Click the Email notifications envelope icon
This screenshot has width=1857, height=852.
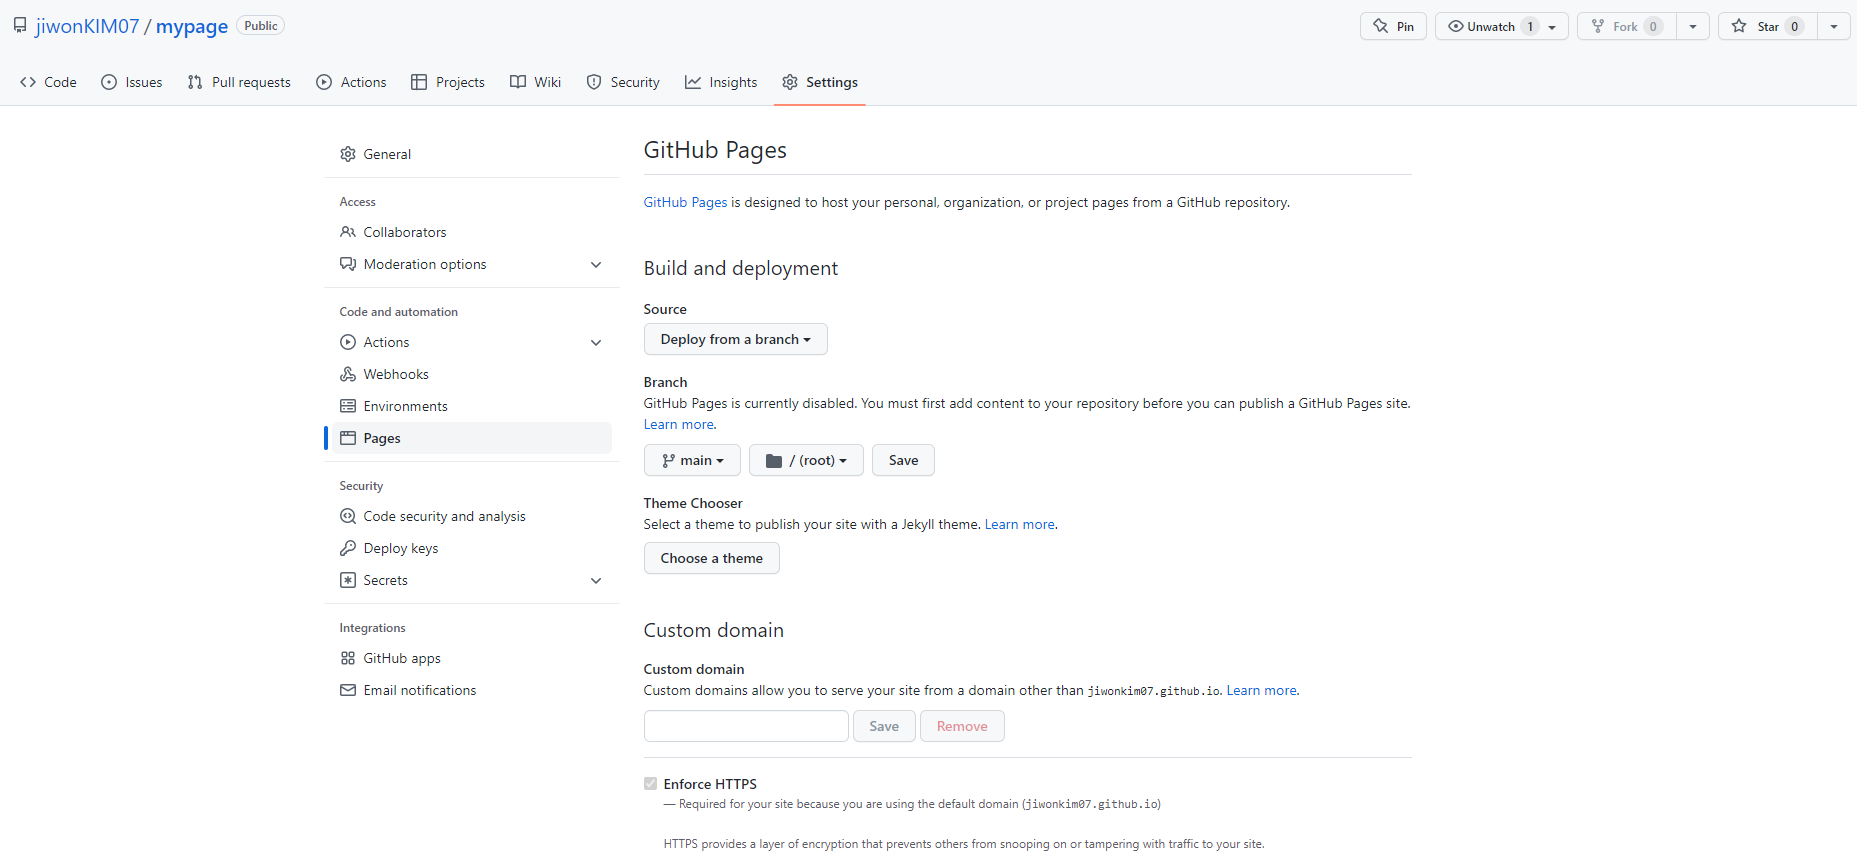[348, 690]
